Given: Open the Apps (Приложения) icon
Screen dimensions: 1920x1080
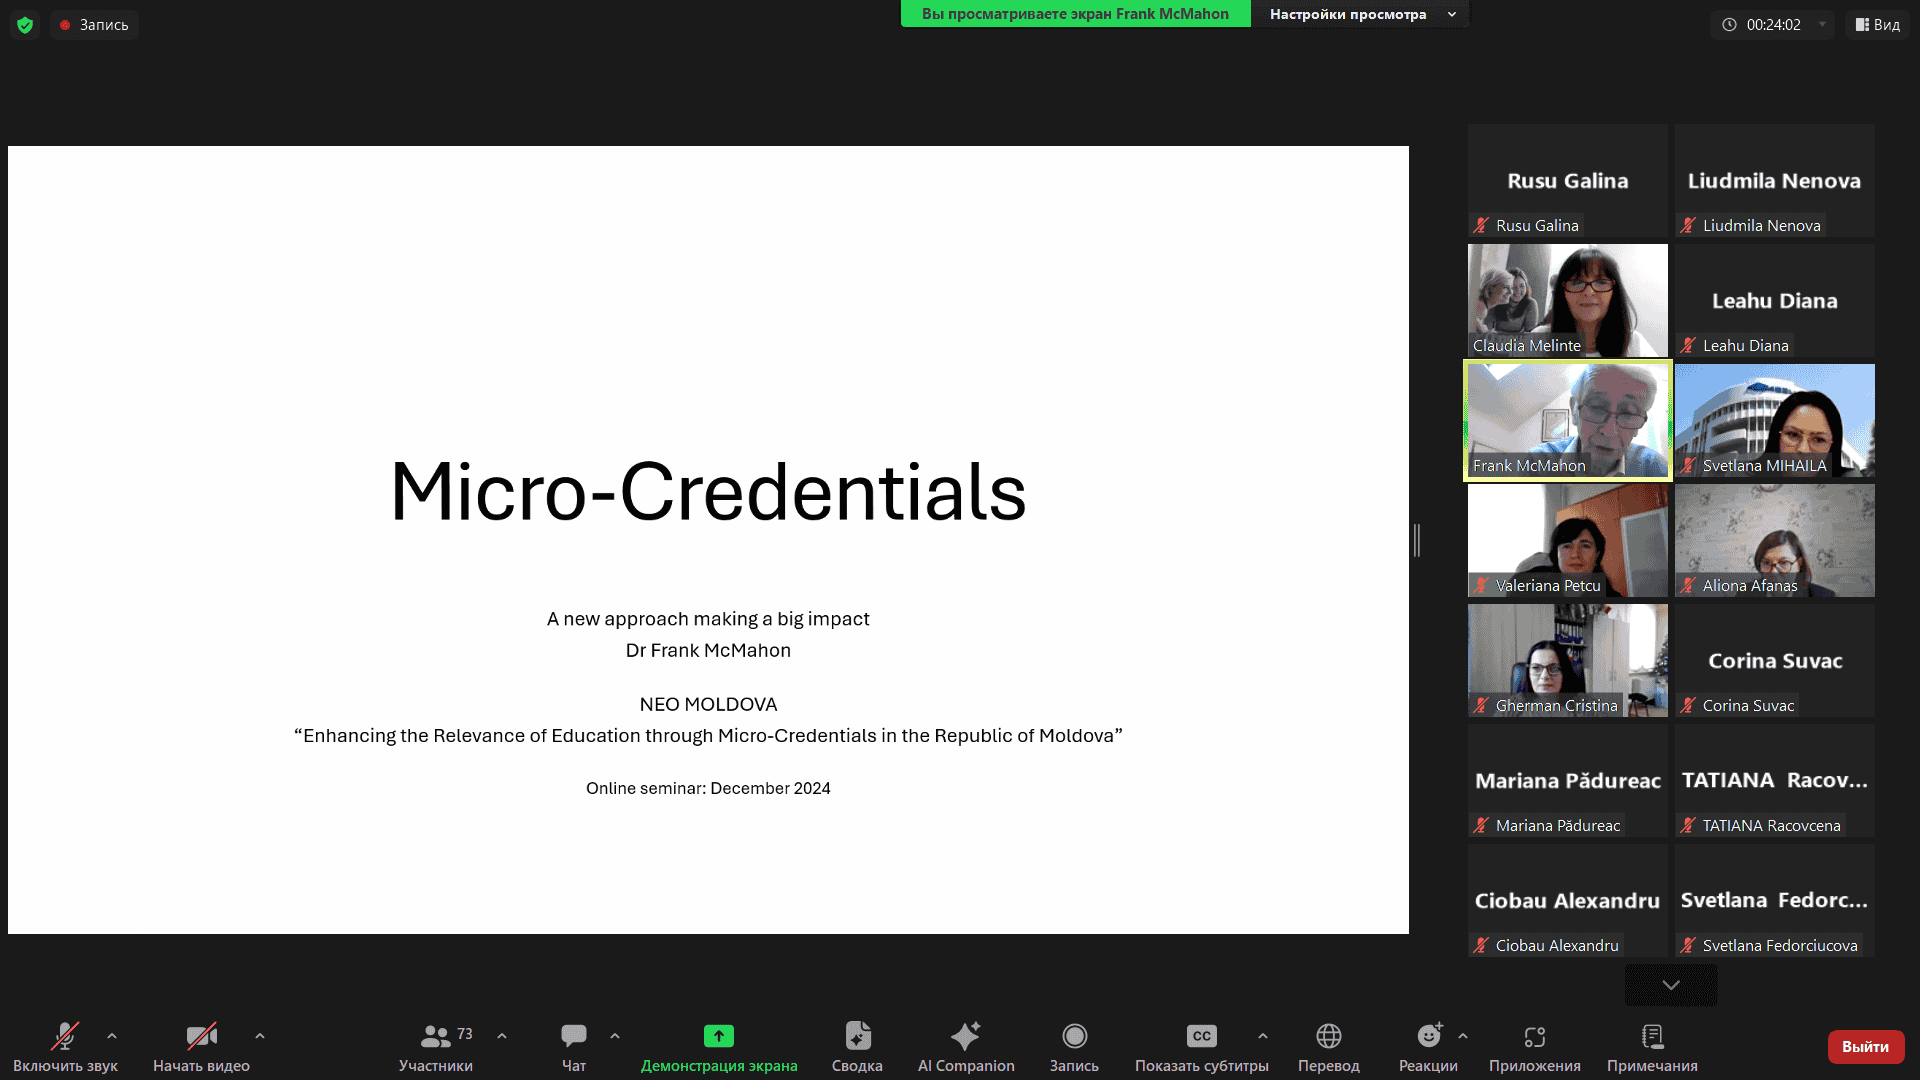Looking at the screenshot, I should 1534,1037.
